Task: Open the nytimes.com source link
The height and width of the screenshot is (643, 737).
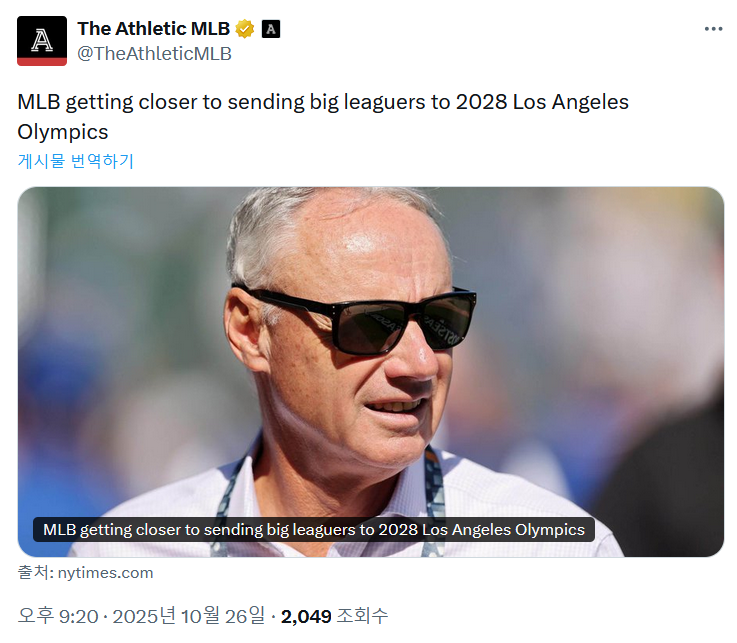Action: pos(105,573)
